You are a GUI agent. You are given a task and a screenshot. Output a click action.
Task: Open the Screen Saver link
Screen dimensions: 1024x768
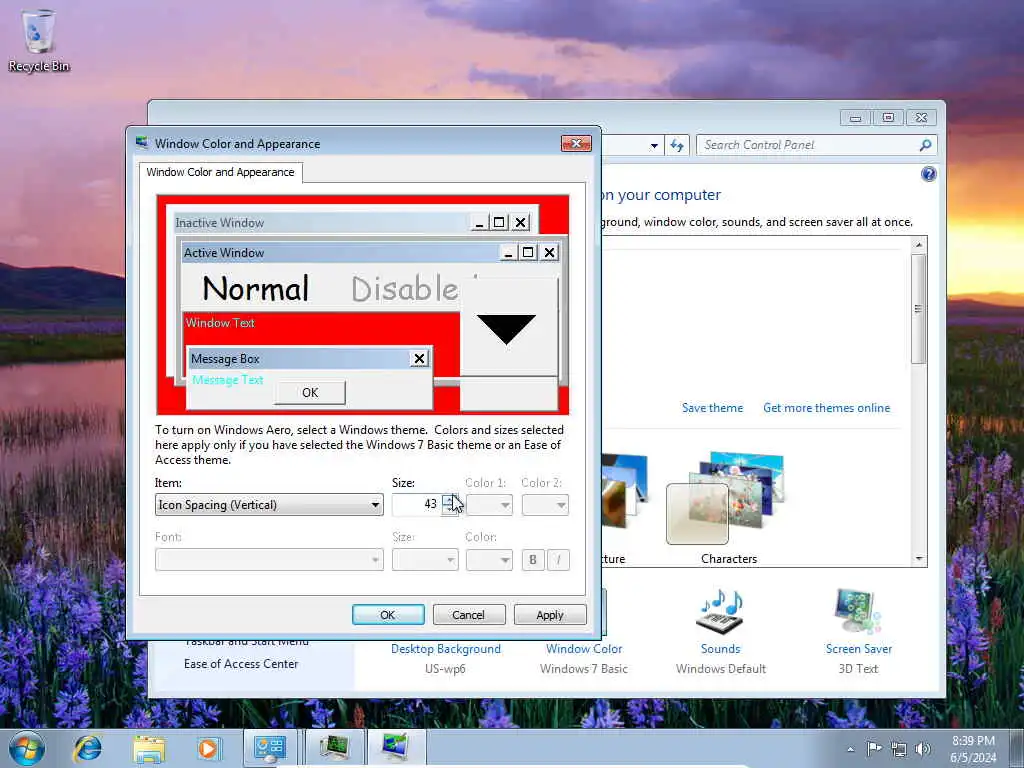[x=859, y=648]
